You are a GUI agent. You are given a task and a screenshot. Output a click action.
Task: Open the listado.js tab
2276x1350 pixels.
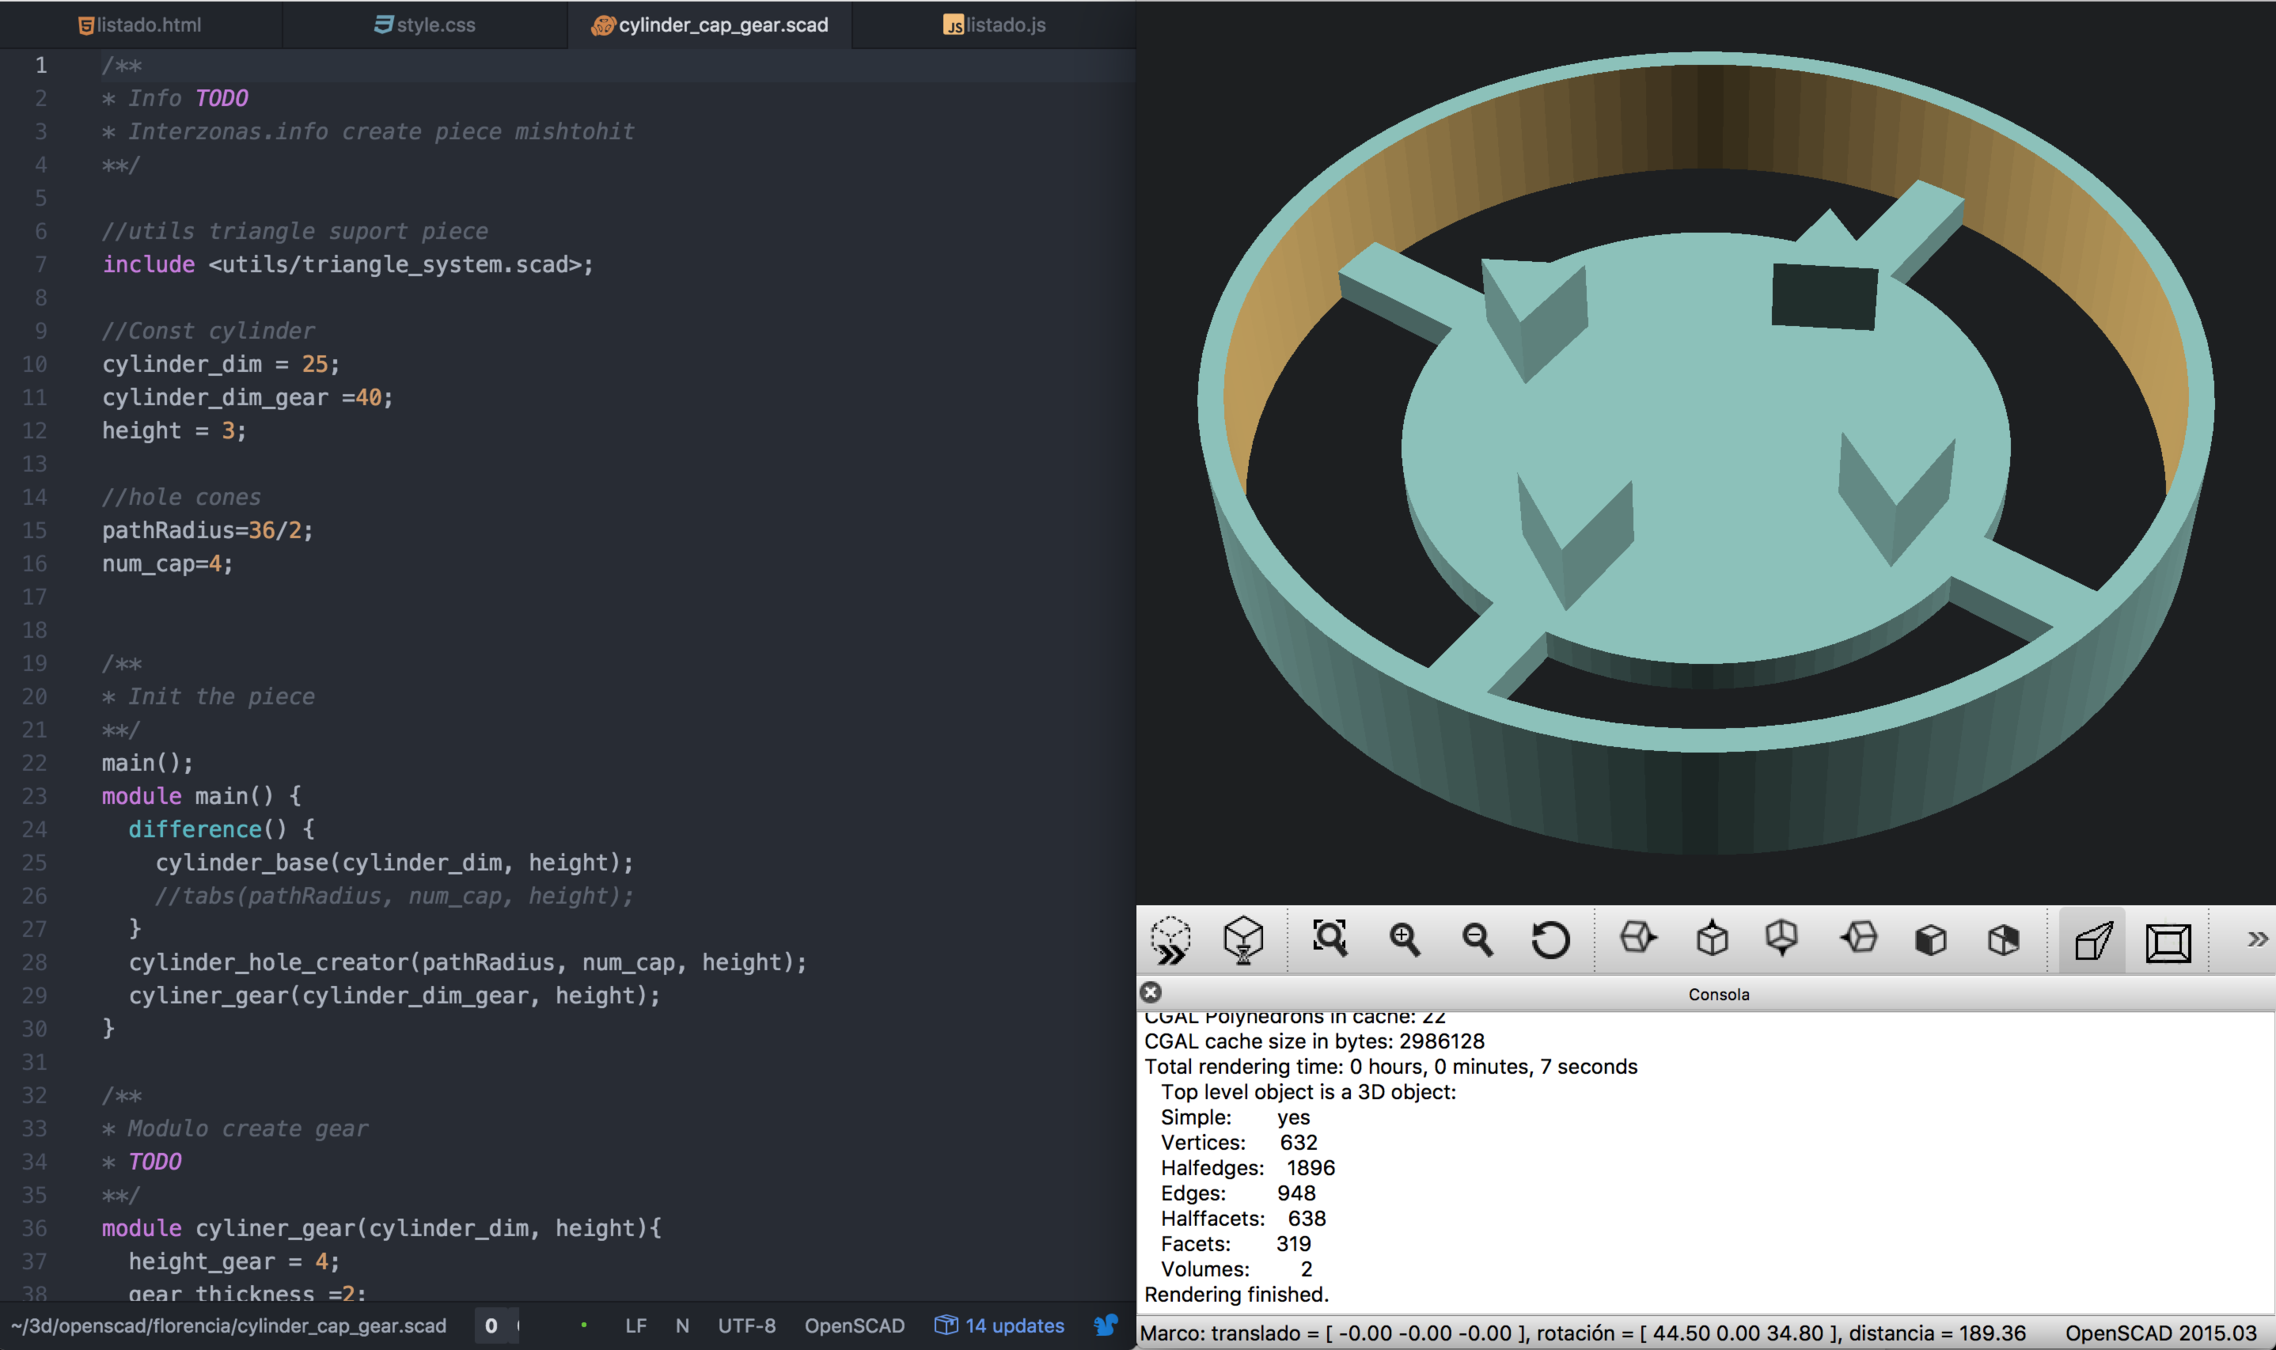click(994, 25)
